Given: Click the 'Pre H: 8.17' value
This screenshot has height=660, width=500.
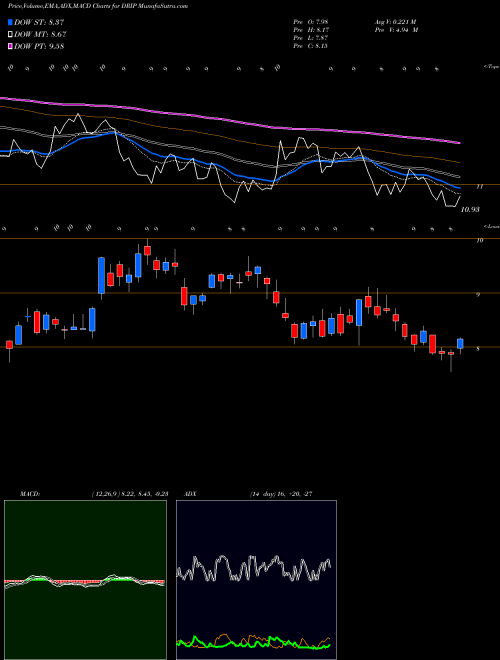Looking at the screenshot, I should click(311, 30).
